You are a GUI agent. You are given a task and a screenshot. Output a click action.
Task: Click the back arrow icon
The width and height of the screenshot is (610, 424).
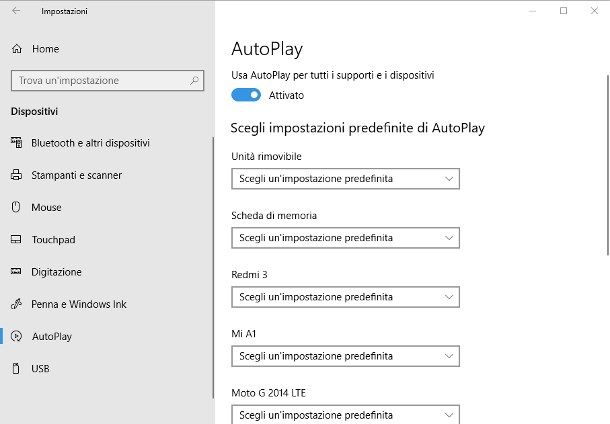(16, 11)
